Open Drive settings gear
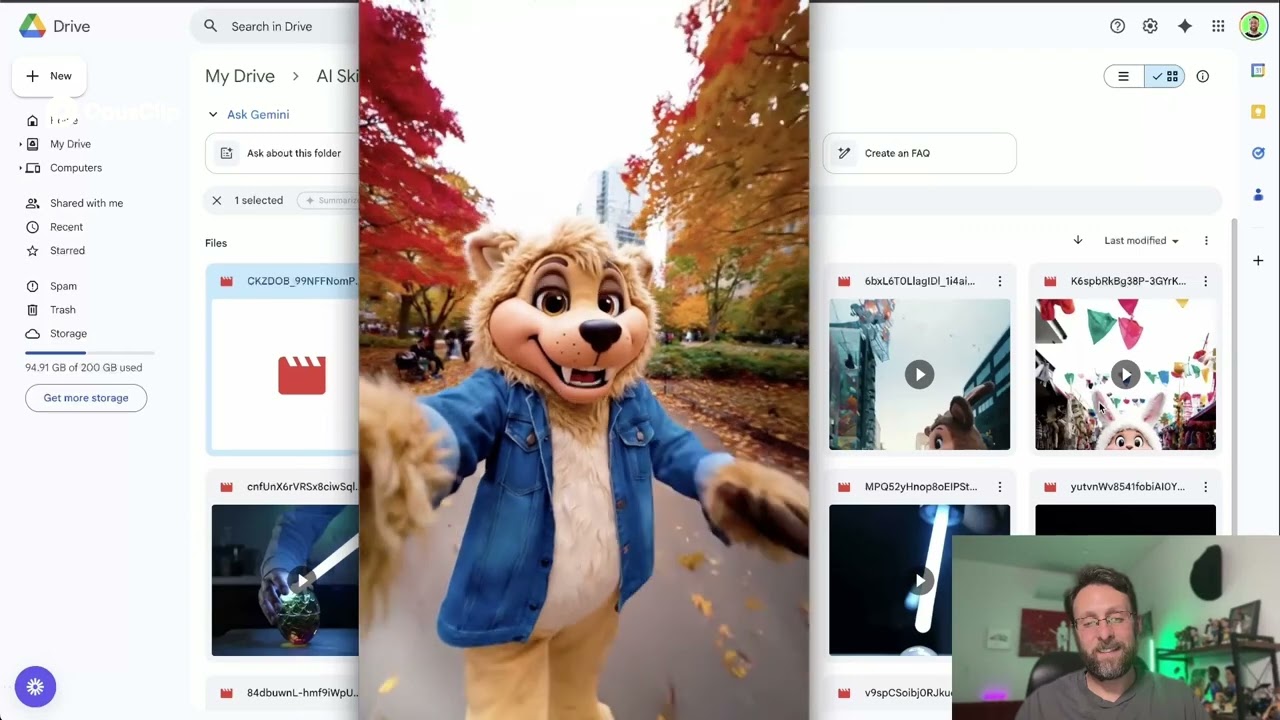Viewport: 1280px width, 720px height. tap(1150, 26)
